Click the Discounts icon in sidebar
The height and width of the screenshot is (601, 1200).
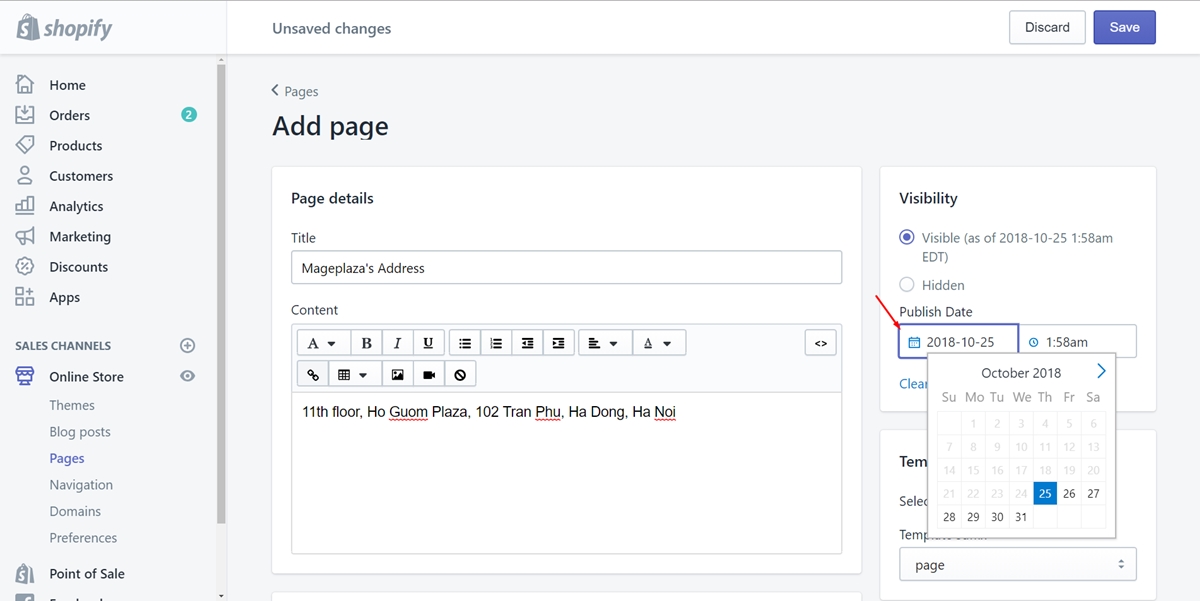click(x=25, y=267)
